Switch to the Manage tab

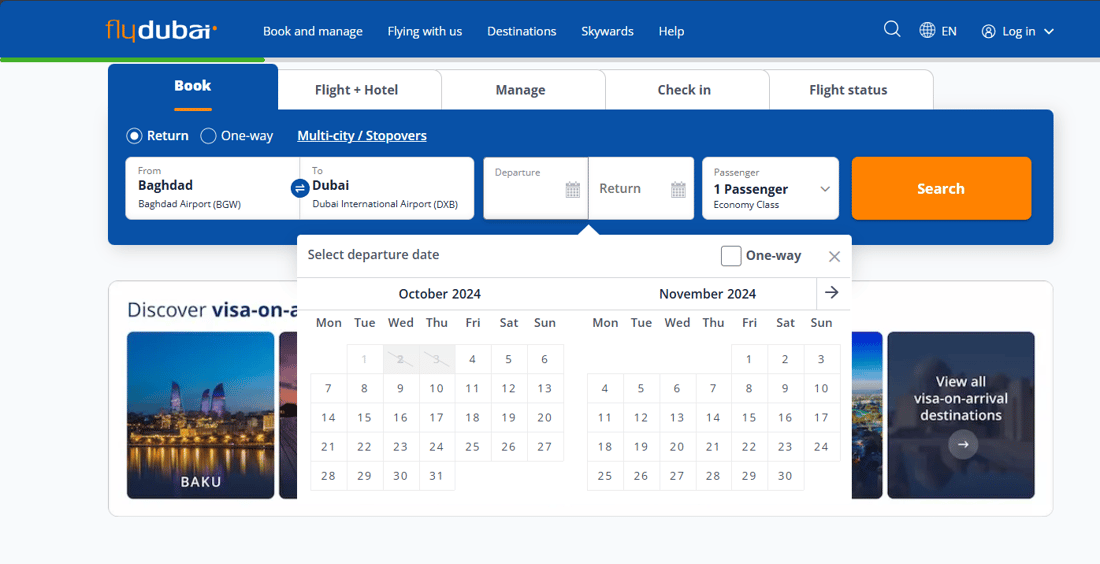523,90
